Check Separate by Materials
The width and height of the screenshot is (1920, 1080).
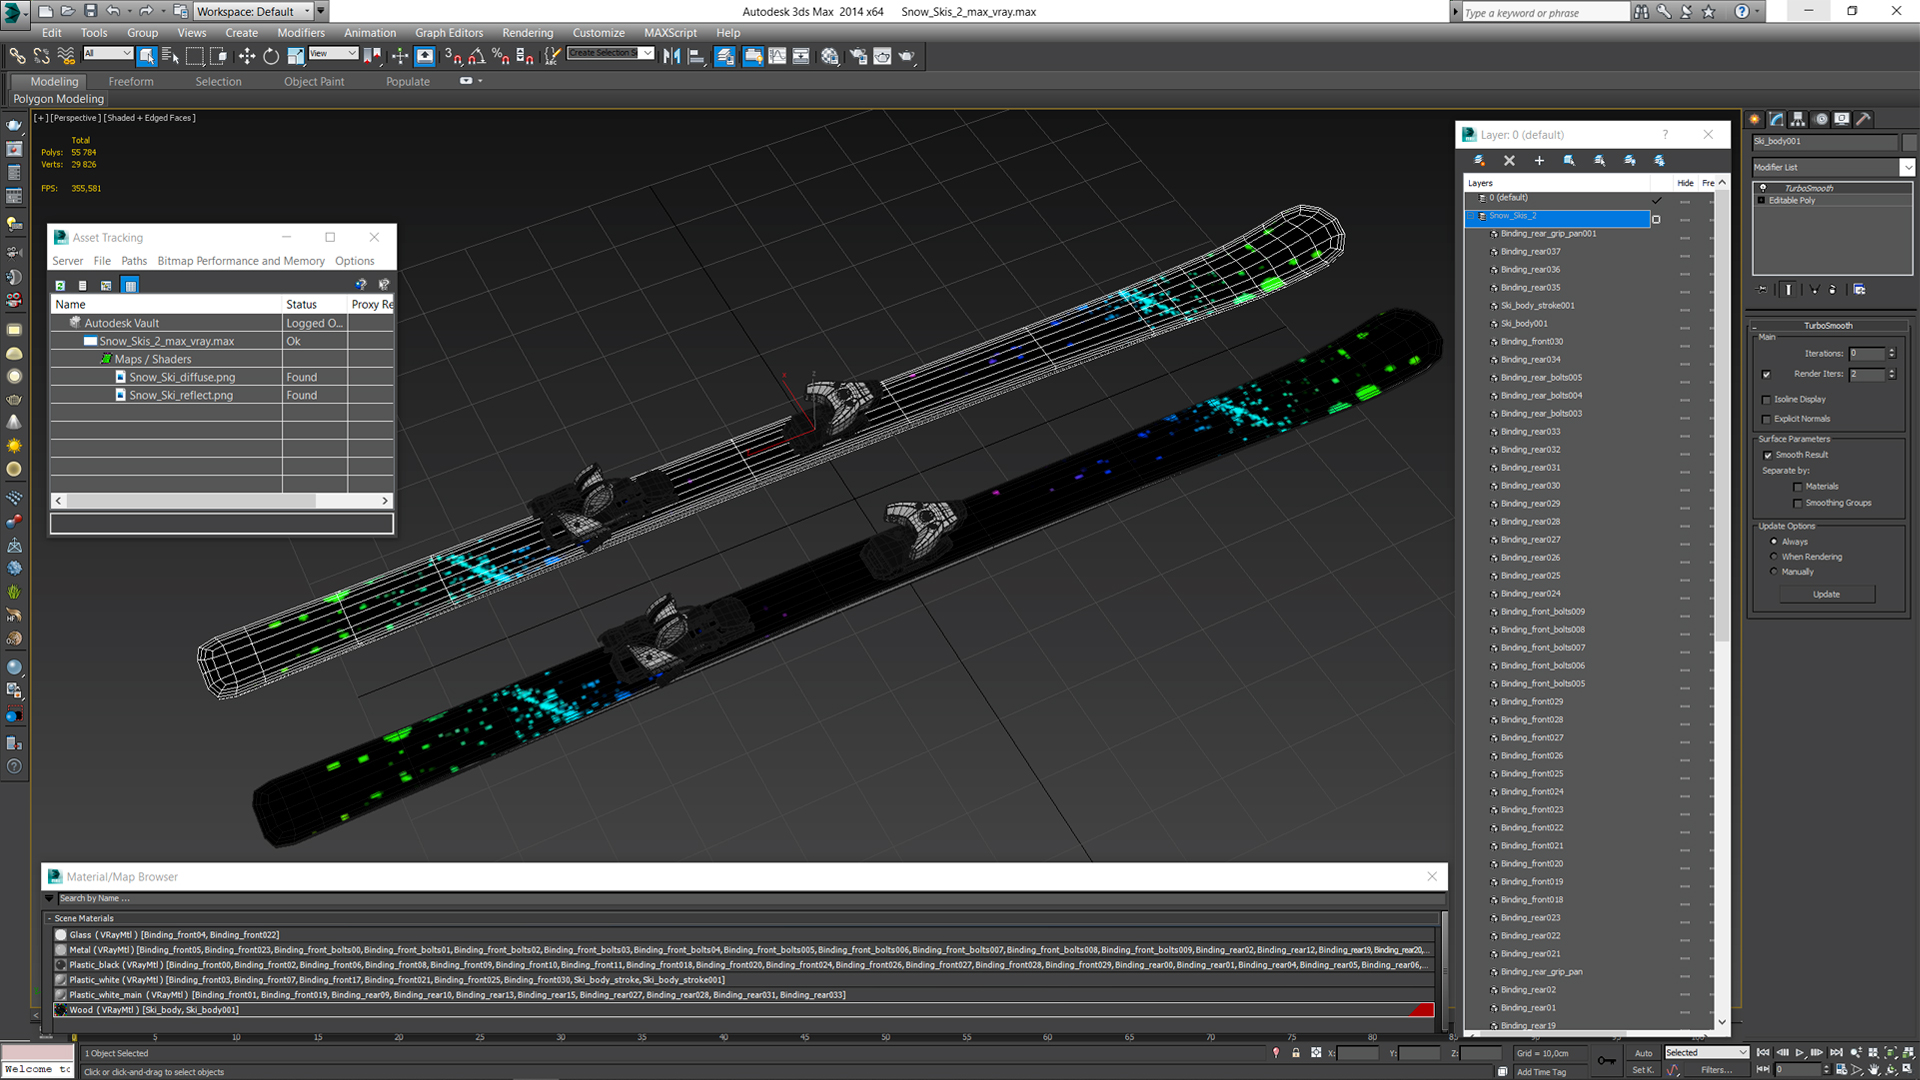pyautogui.click(x=1798, y=487)
